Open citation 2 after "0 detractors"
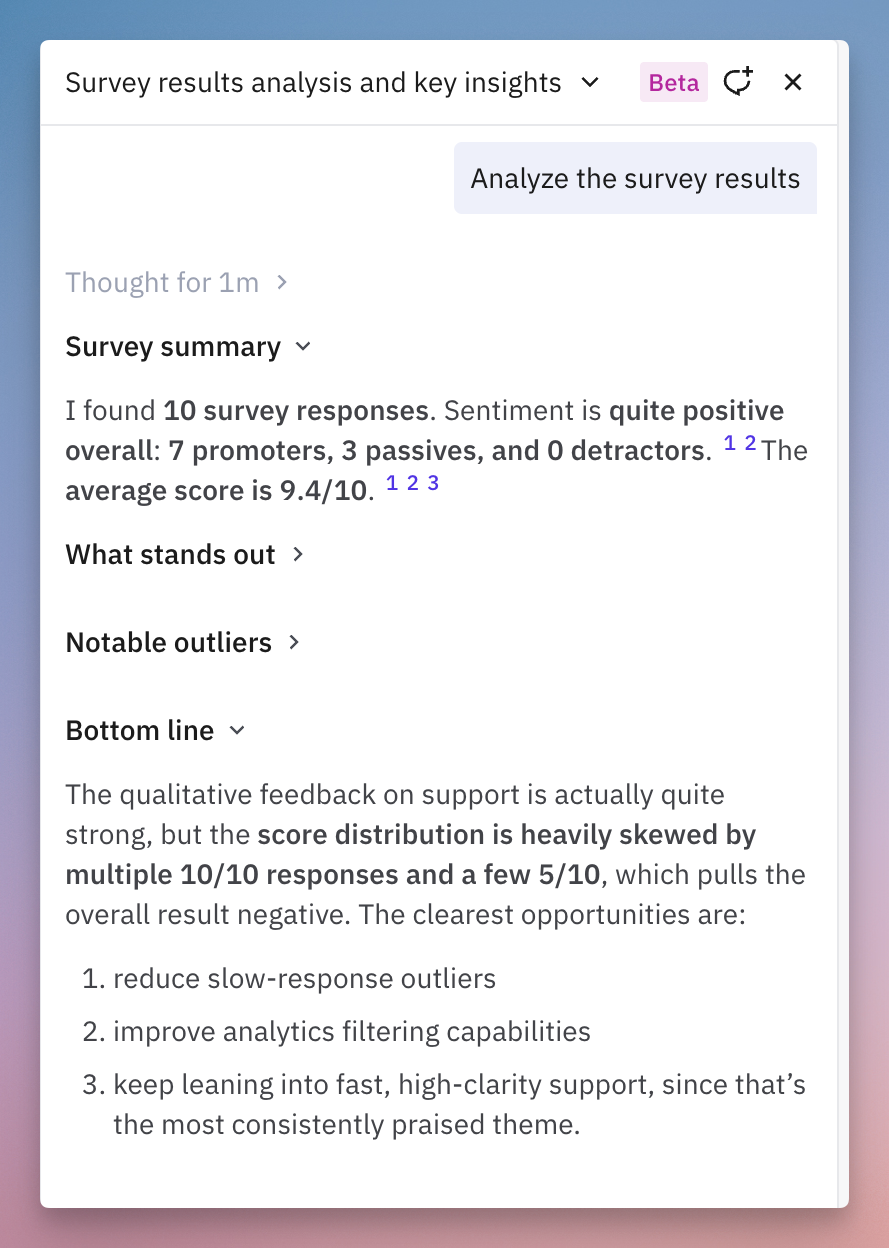Viewport: 889px width, 1248px height. pos(750,443)
